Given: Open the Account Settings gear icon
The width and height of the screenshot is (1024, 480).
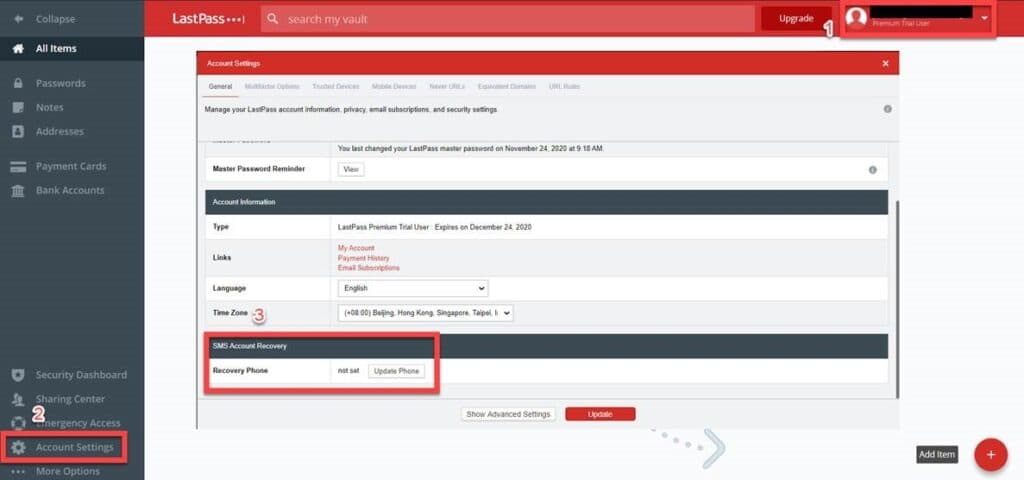Looking at the screenshot, I should 18,447.
